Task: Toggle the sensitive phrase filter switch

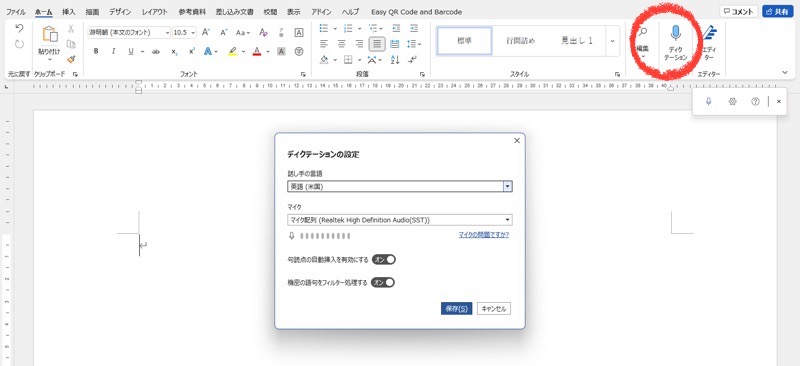Action: (x=383, y=282)
